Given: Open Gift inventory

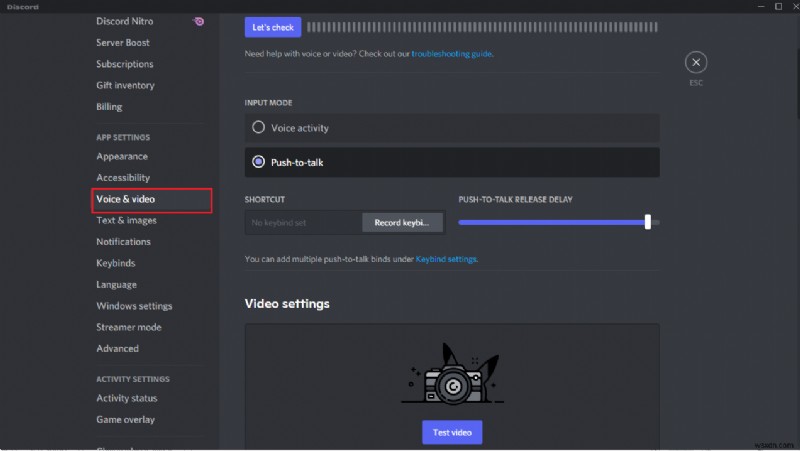Looking at the screenshot, I should (126, 86).
